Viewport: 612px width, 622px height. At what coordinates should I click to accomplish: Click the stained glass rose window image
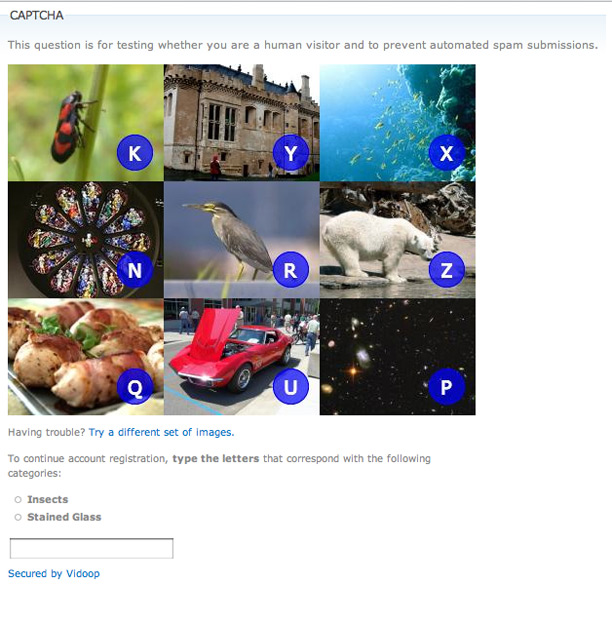86,240
